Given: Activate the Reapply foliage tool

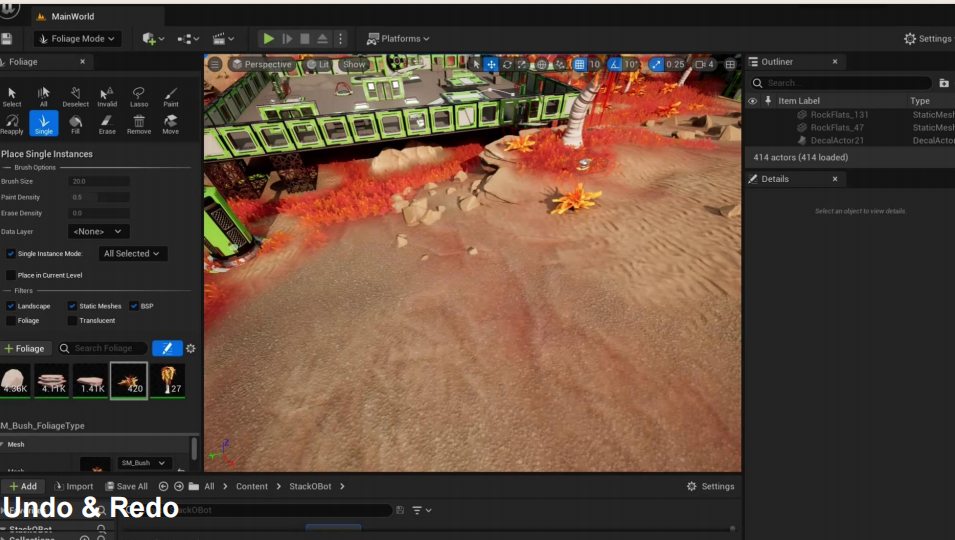Looking at the screenshot, I should click(x=12, y=123).
